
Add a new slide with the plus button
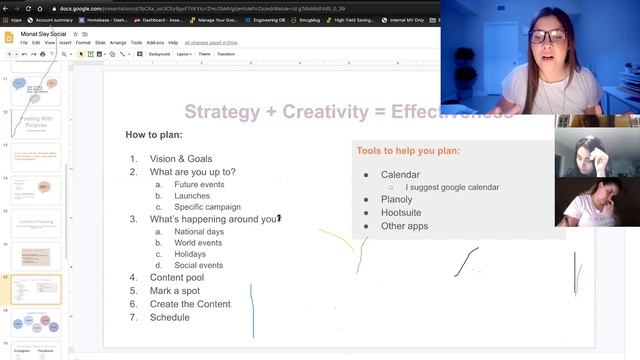point(9,54)
